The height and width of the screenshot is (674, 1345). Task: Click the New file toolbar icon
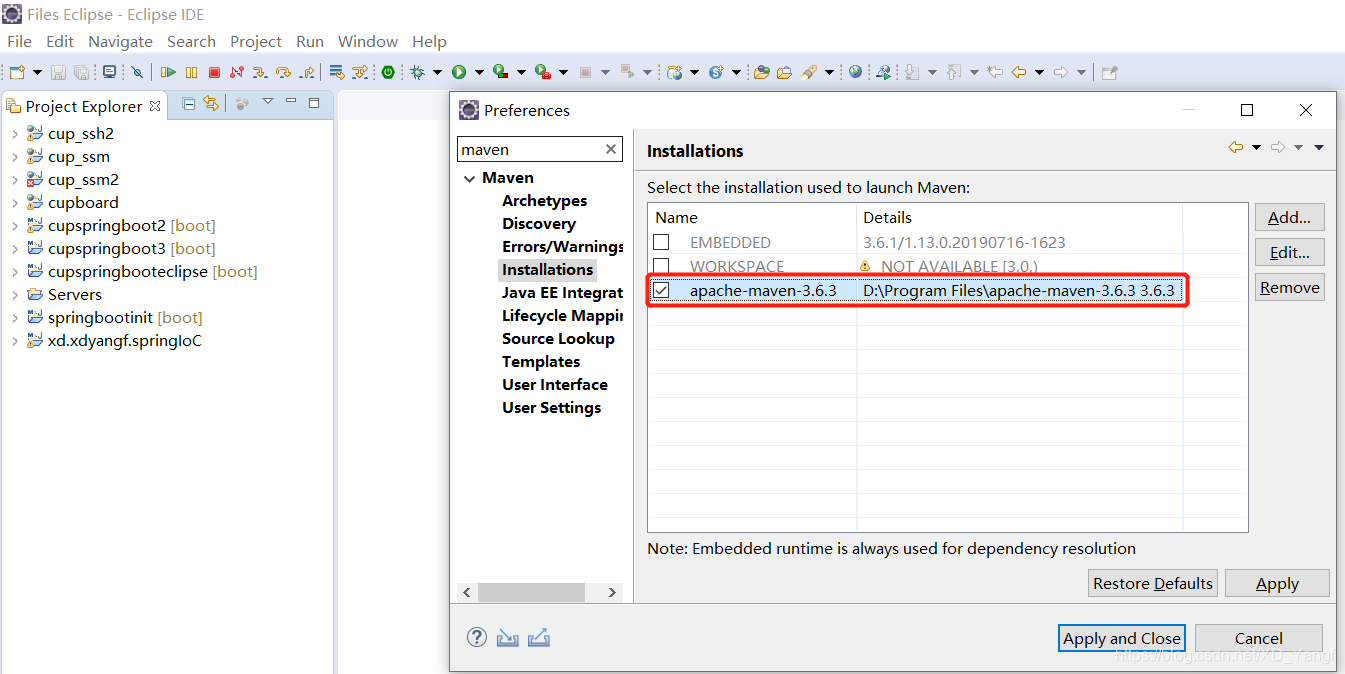18,72
